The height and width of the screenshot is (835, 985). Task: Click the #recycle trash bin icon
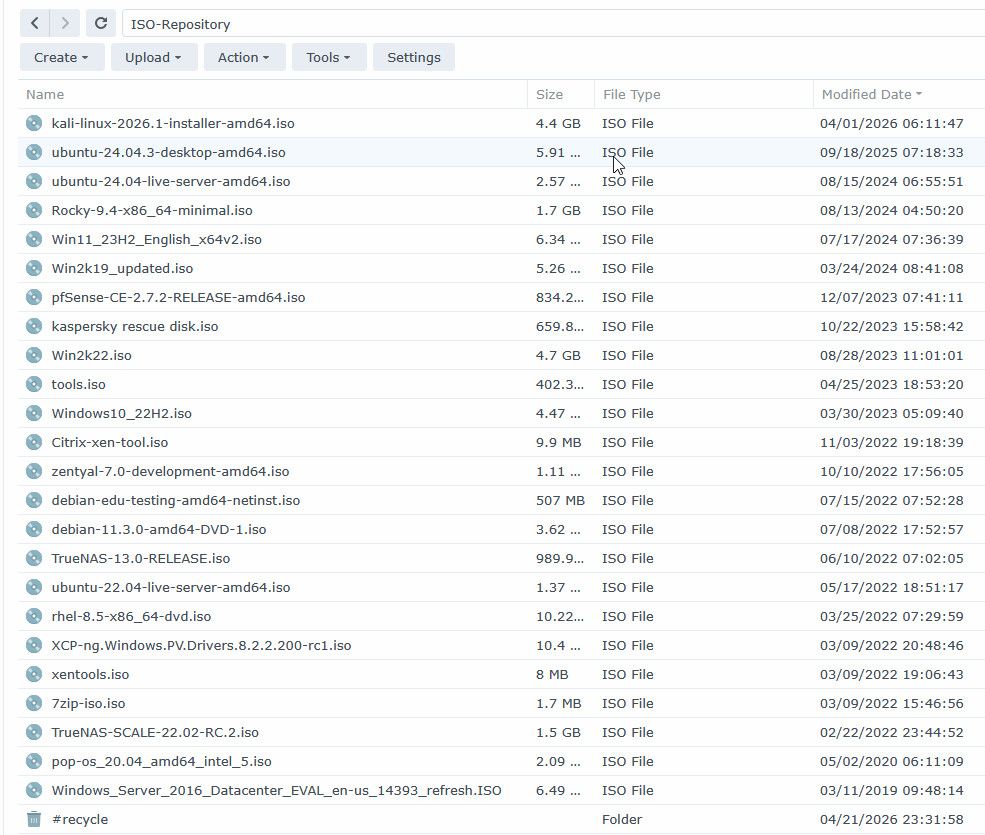[x=34, y=819]
